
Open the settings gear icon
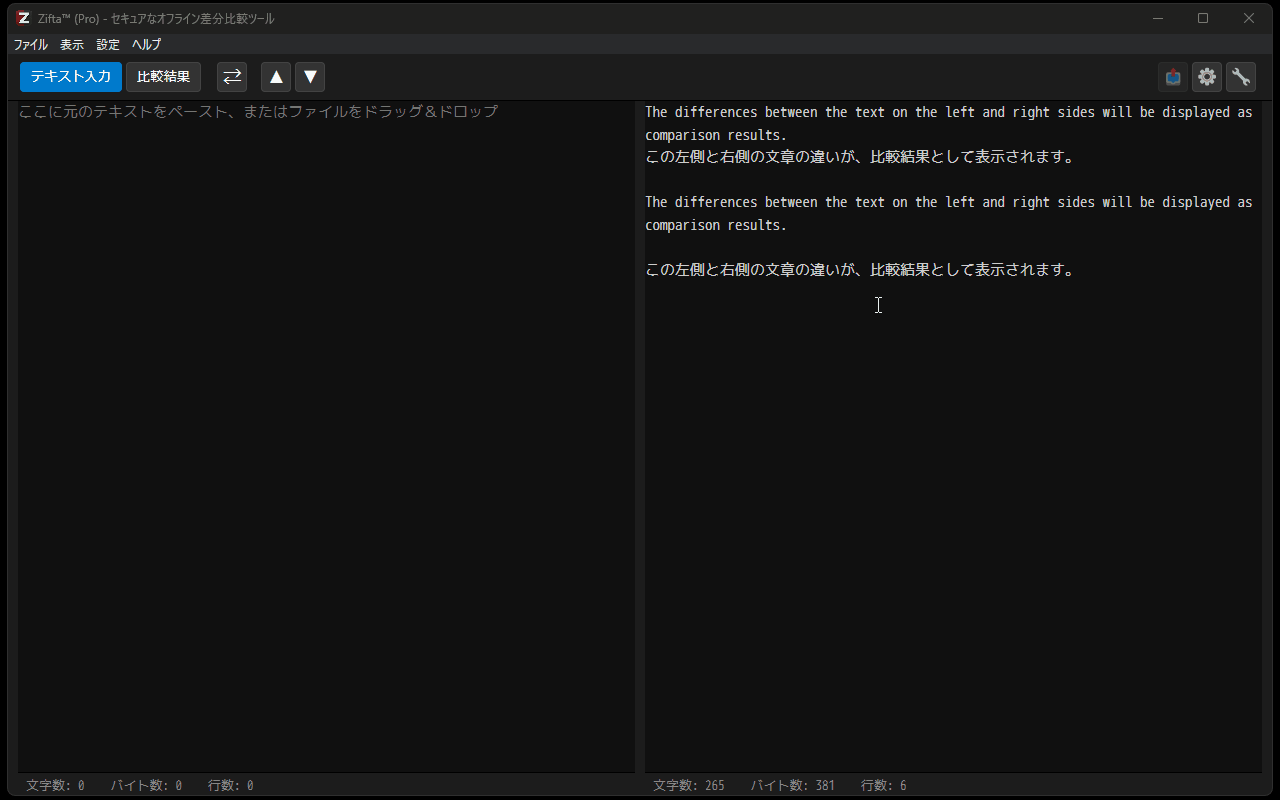click(x=1207, y=77)
